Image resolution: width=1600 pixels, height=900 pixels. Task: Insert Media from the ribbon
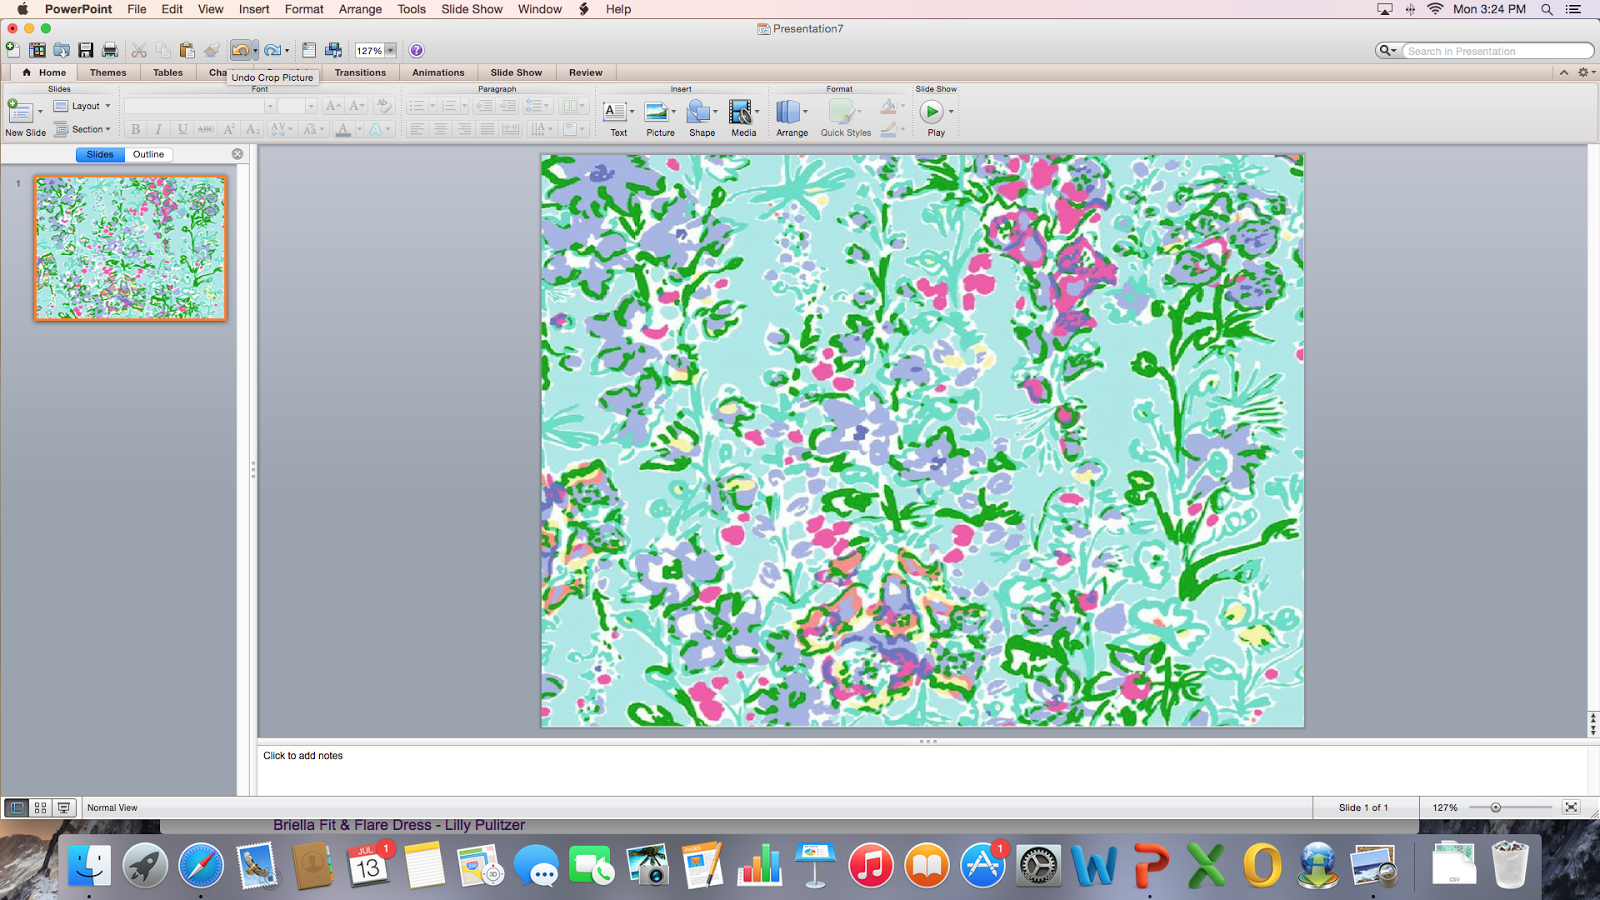pos(743,118)
